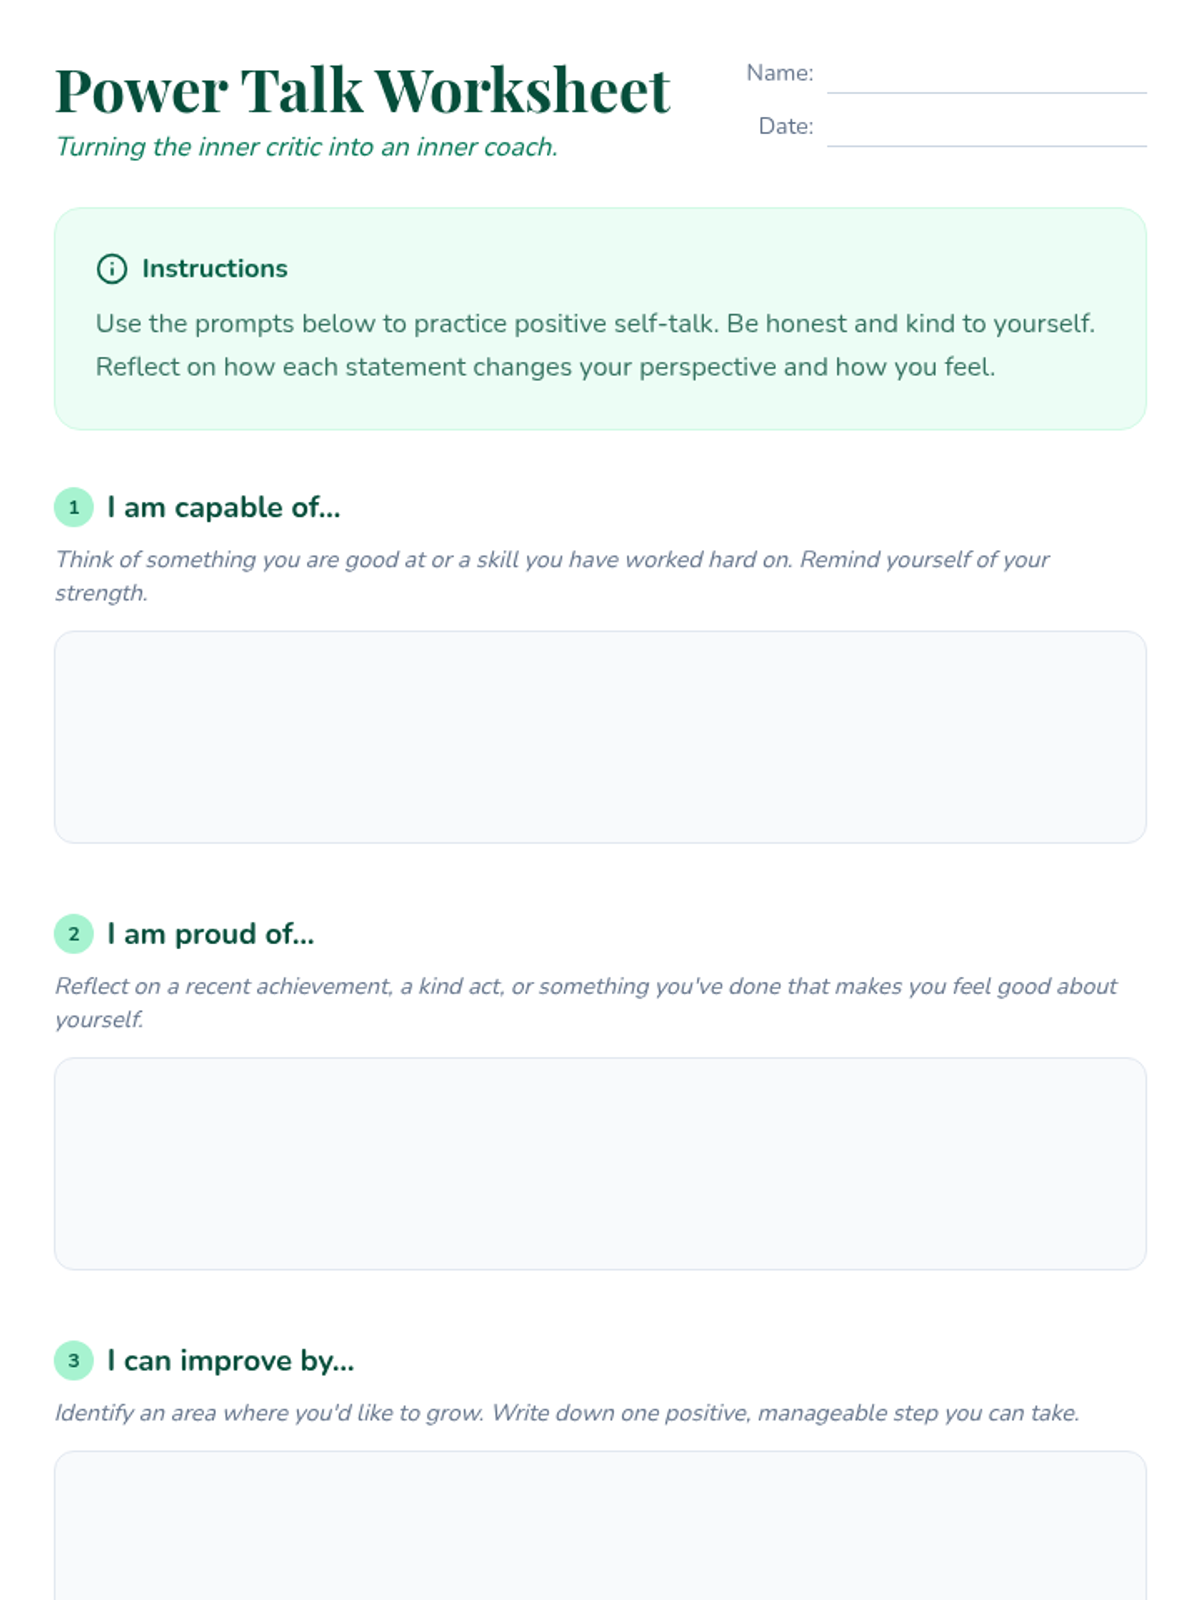The height and width of the screenshot is (1600, 1200).
Task: Focus the "I am capable of" answer box
Action: (600, 737)
